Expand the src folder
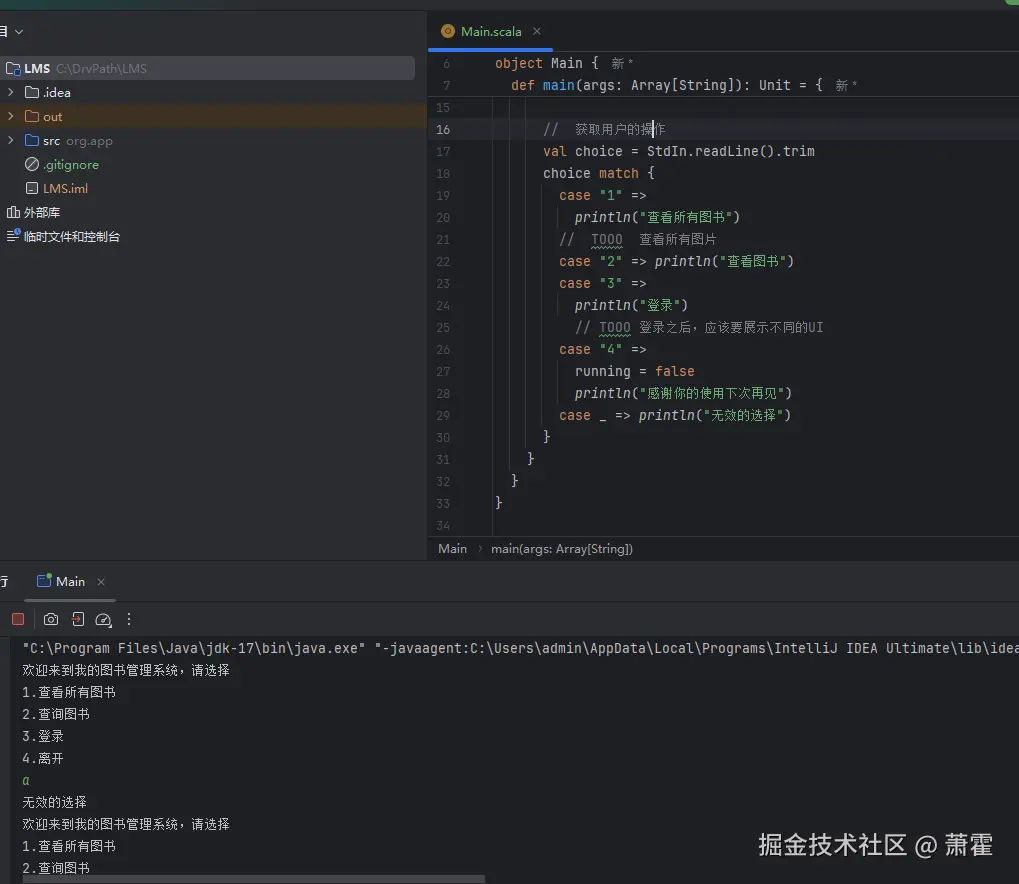The image size is (1019, 884). tap(10, 140)
